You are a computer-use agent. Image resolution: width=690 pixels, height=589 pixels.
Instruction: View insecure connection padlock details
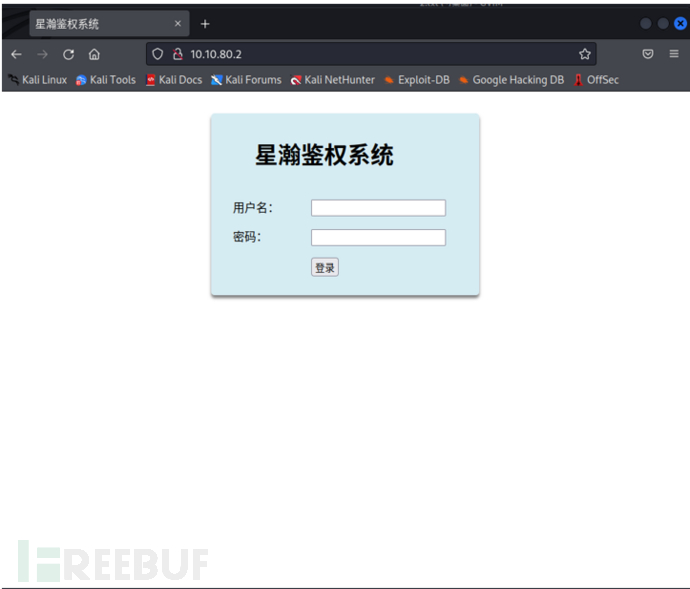tap(178, 54)
